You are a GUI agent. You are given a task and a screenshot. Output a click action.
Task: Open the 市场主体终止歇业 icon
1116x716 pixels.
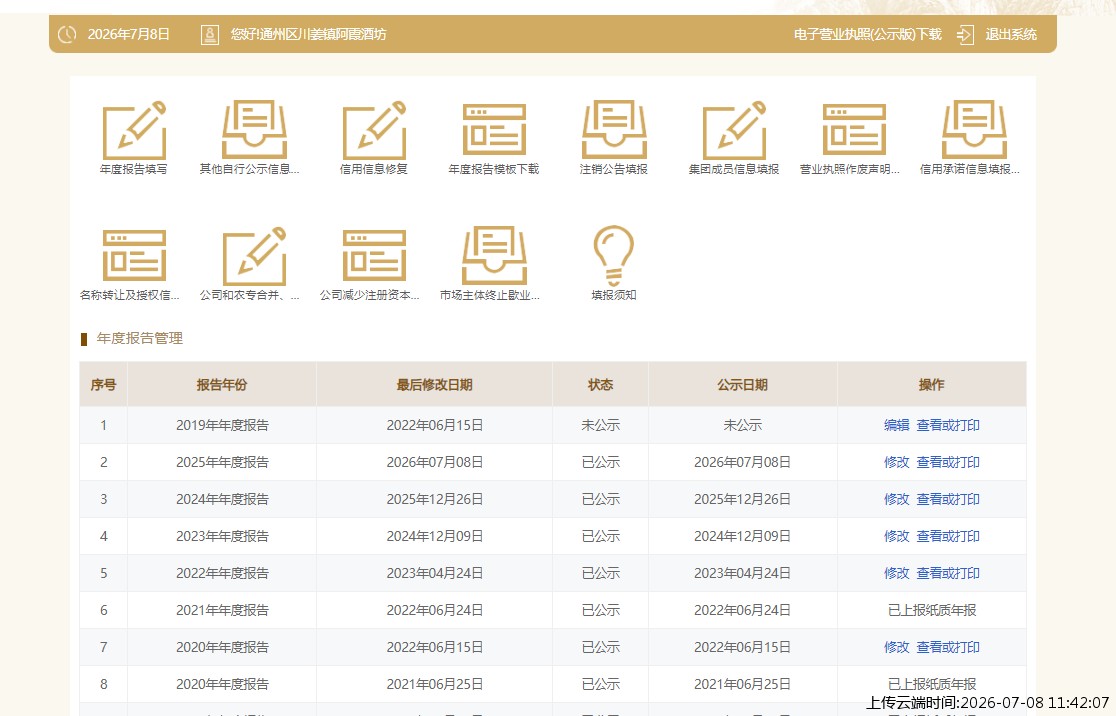[x=494, y=256]
